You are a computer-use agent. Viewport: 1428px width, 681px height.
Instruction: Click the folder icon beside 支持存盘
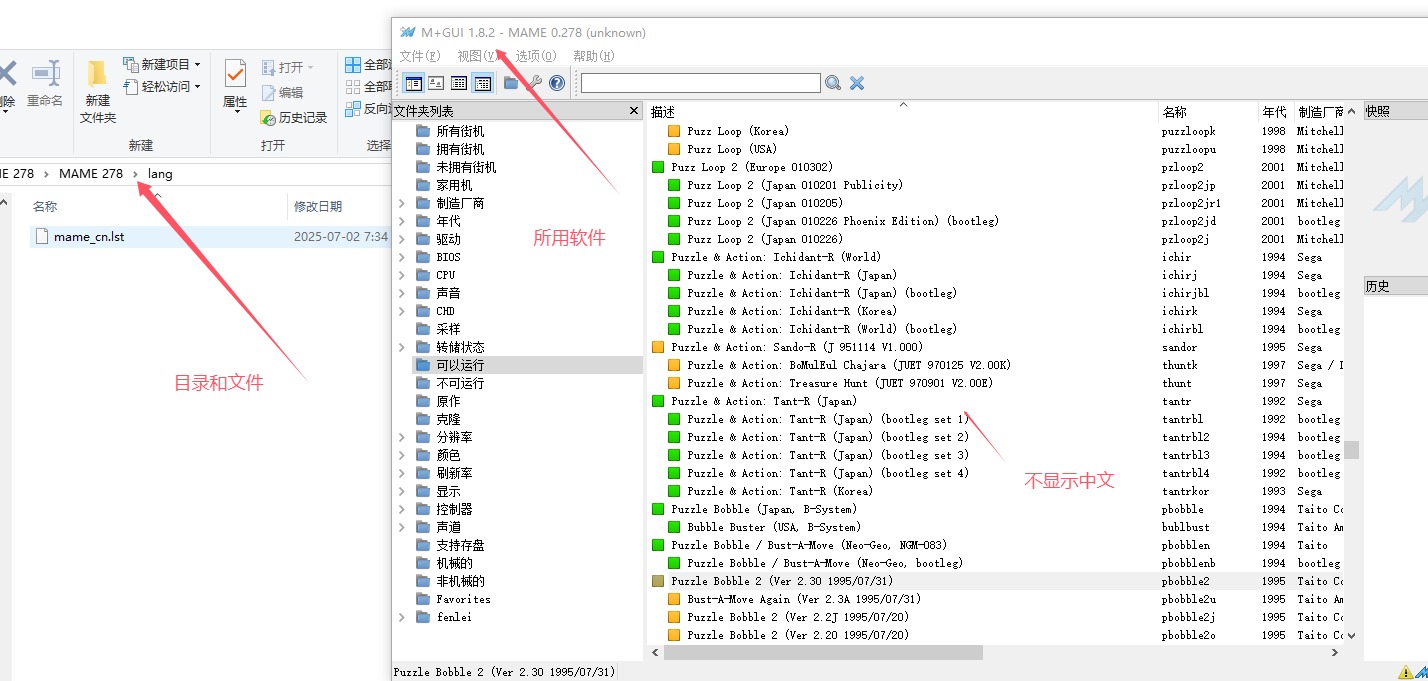pyautogui.click(x=423, y=545)
